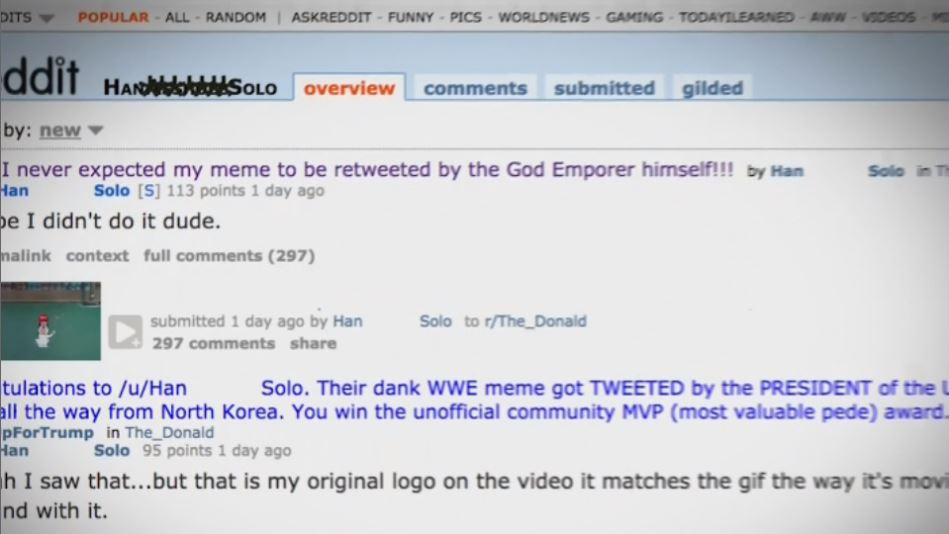Viewport: 949px width, 534px height.
Task: Open the subreddits dropdown arrow at top
Action: (x=45, y=18)
